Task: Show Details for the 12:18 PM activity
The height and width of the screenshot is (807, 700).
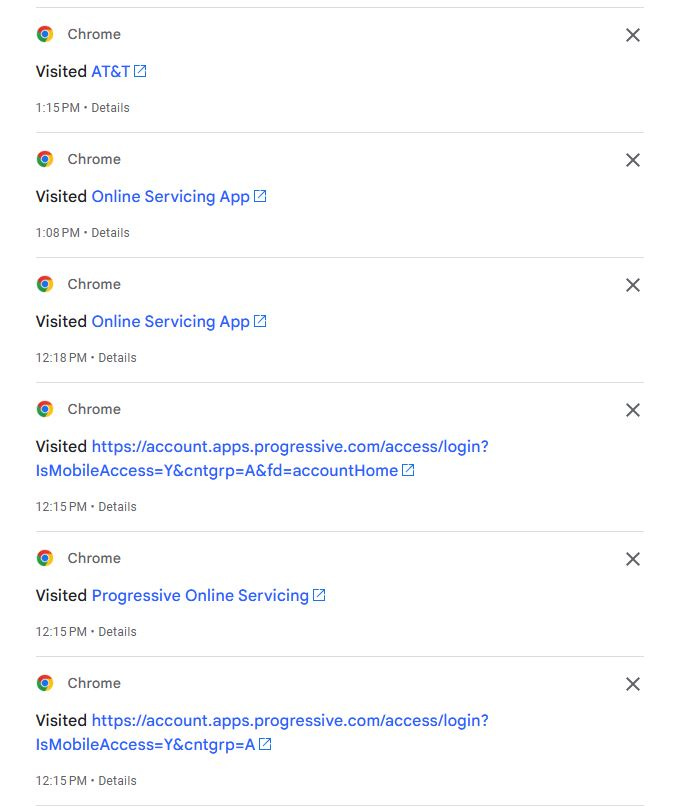Action: tap(117, 358)
